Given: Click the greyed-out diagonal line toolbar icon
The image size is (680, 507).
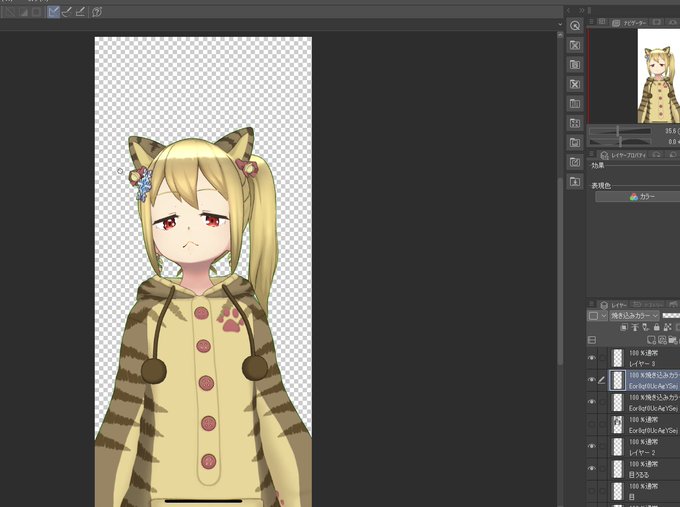Looking at the screenshot, I should pos(10,12).
